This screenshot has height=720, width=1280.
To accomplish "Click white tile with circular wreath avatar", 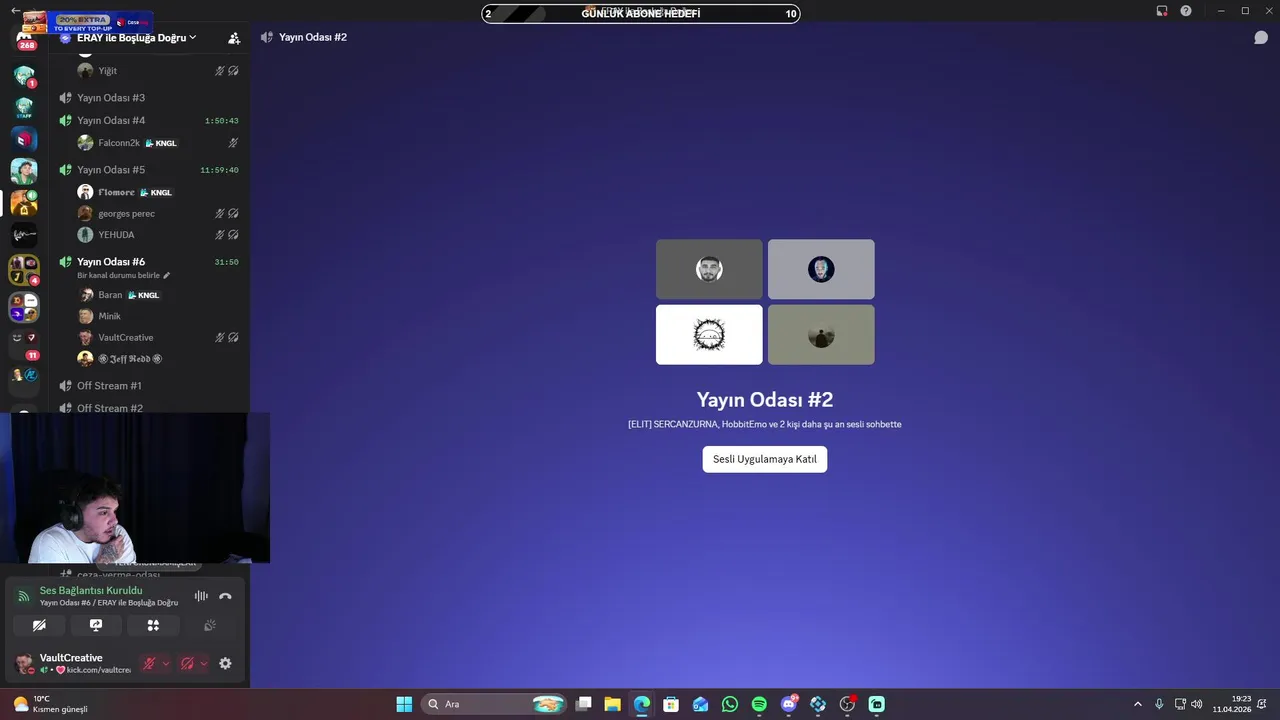I will coord(709,335).
